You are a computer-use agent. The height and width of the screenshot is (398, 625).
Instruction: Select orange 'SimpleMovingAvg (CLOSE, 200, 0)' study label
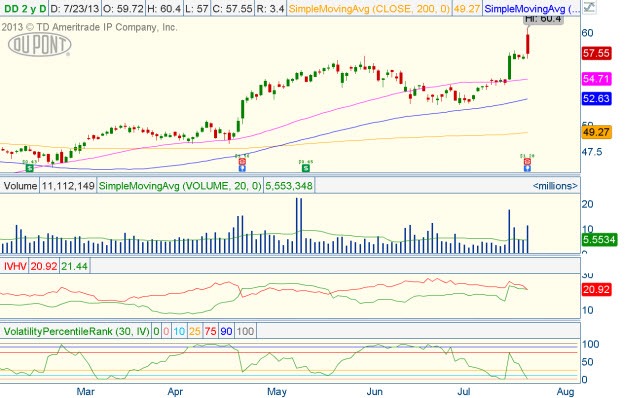point(369,8)
